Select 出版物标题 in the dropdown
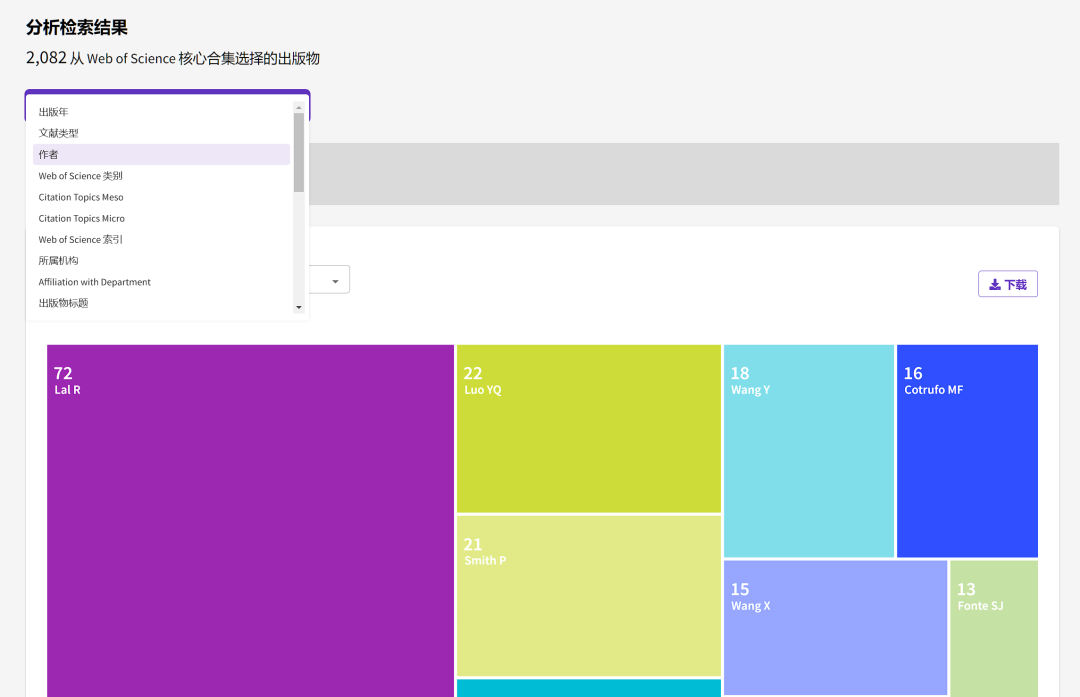This screenshot has width=1080, height=697. point(64,303)
